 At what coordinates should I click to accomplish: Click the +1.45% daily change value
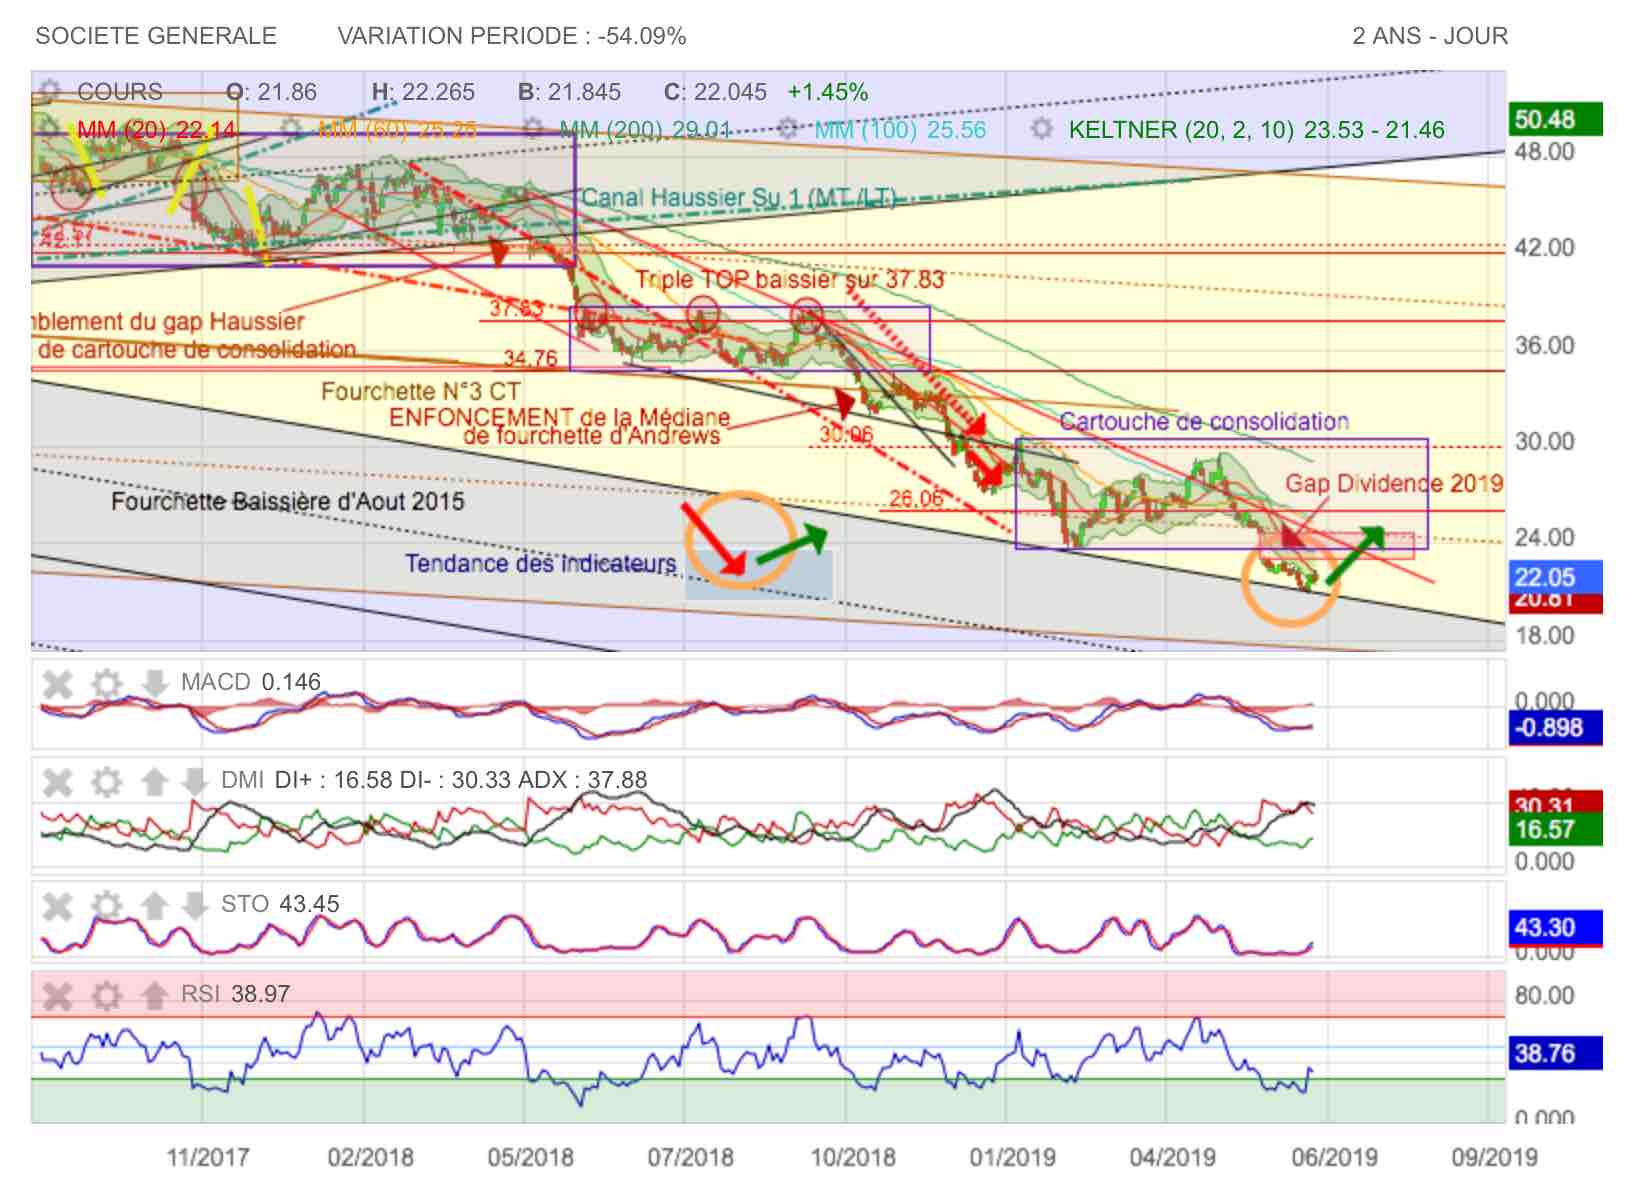(827, 92)
